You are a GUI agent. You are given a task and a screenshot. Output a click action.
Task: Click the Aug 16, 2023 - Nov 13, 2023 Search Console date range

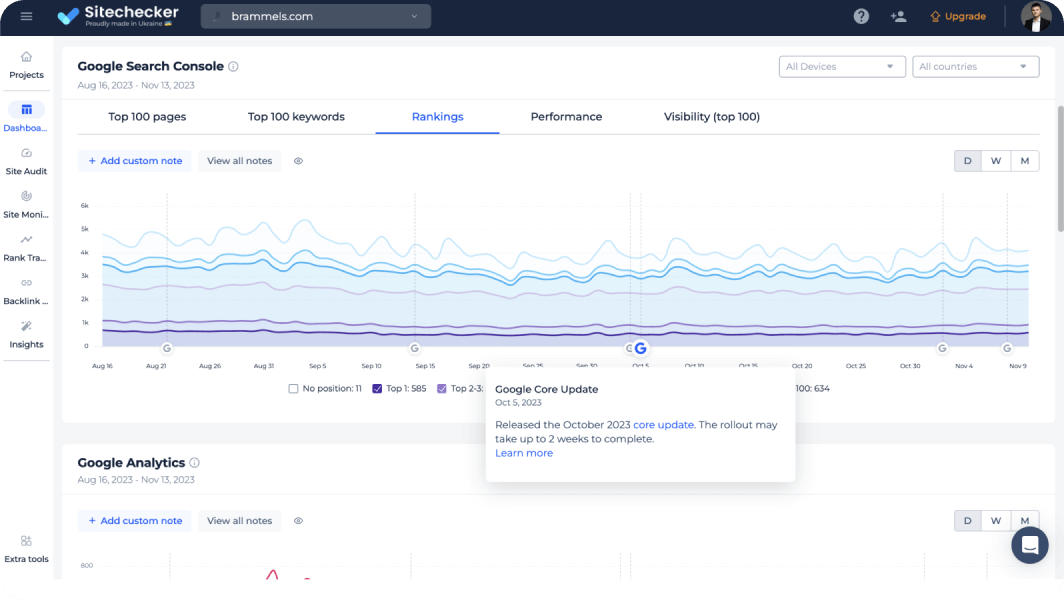[136, 86]
